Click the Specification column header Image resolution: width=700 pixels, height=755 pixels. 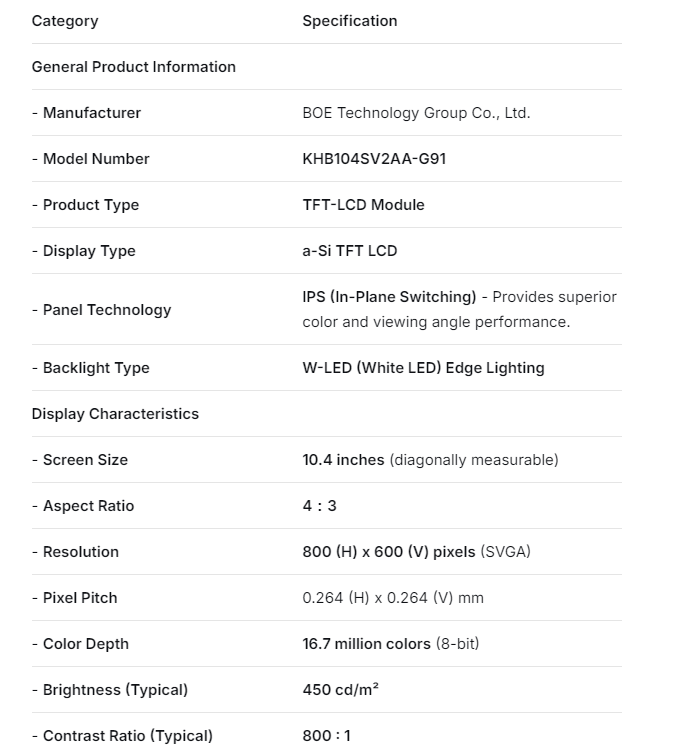point(350,21)
